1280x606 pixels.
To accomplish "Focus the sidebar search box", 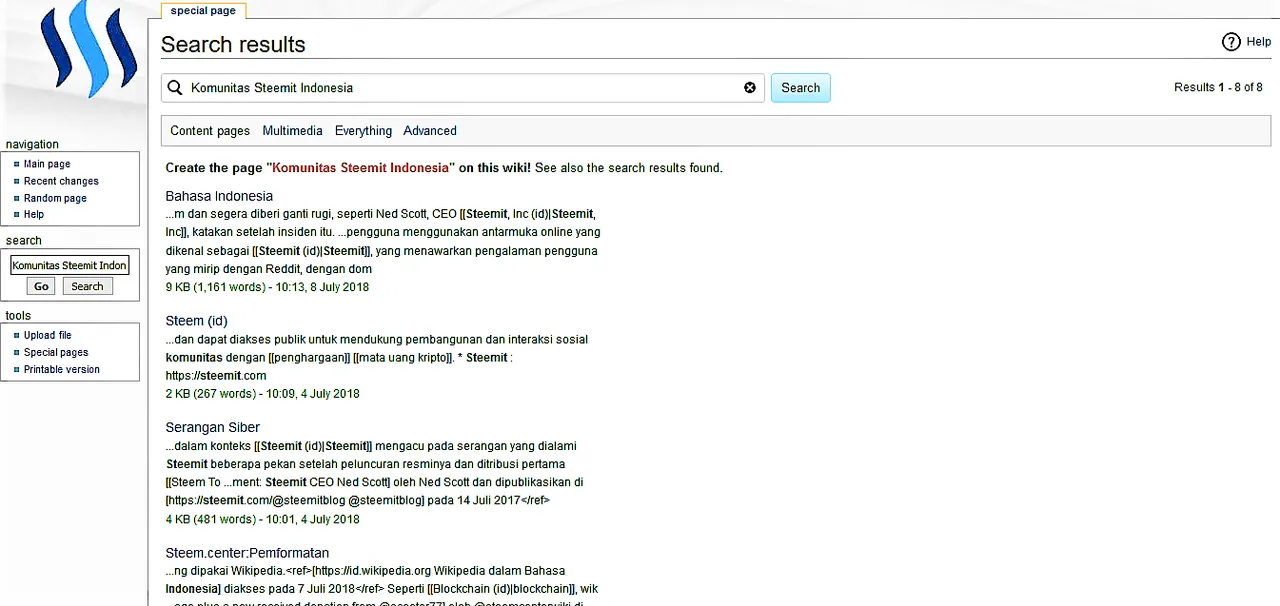I will coord(70,265).
